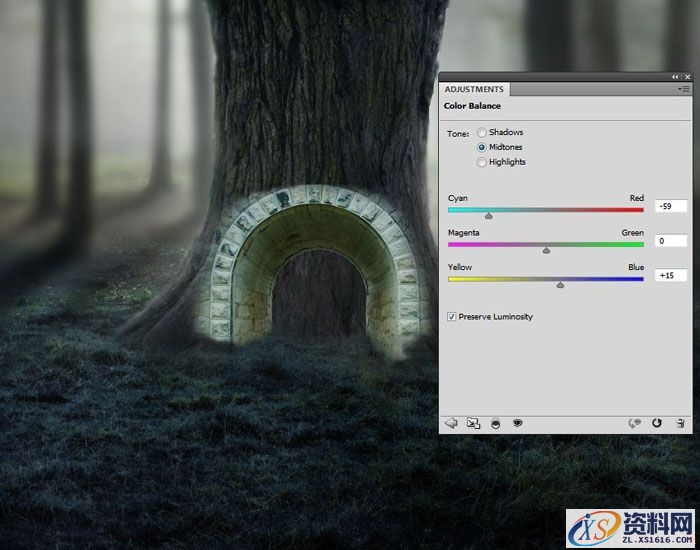Click the return to adjustment list arrow

(451, 423)
